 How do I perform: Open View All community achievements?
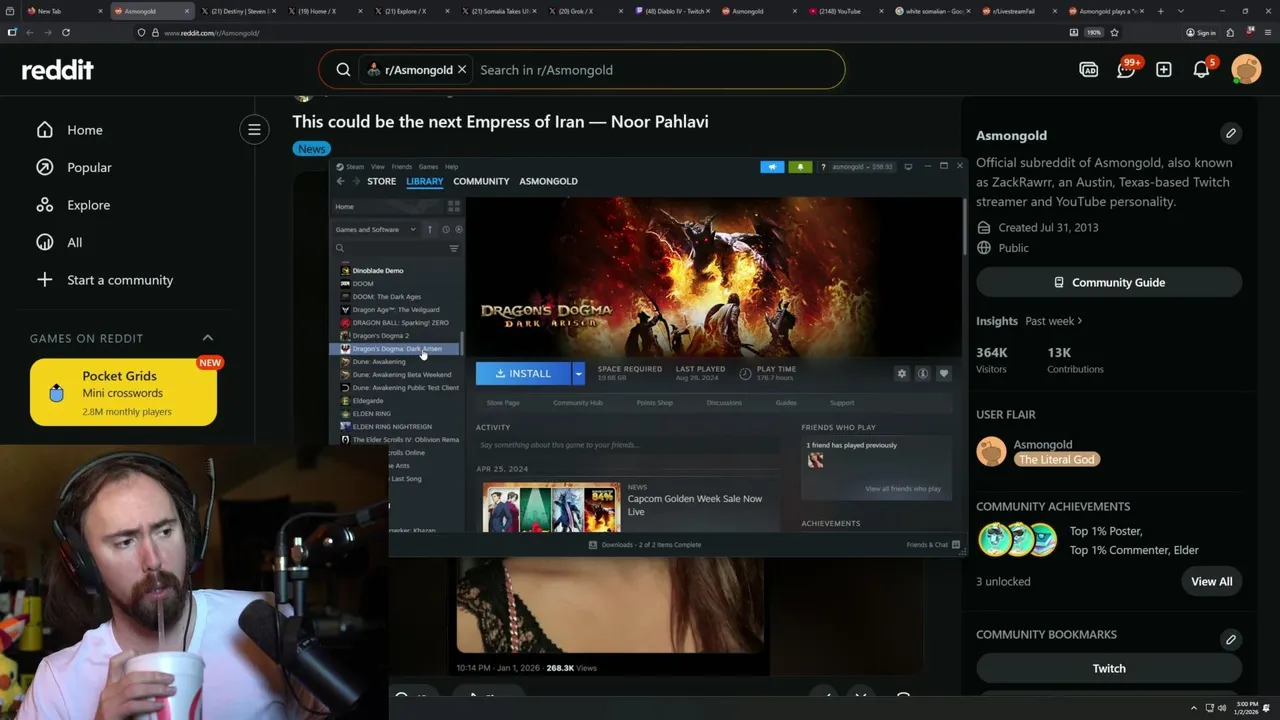1211,581
